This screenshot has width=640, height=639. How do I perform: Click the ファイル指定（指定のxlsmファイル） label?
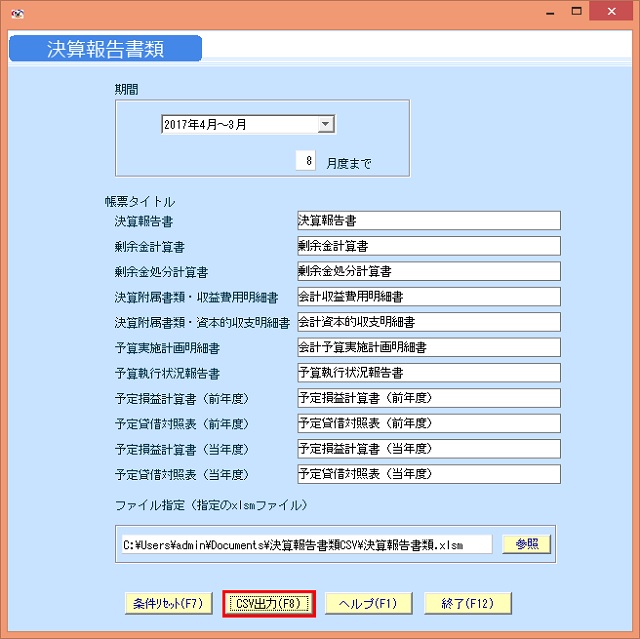(211, 505)
